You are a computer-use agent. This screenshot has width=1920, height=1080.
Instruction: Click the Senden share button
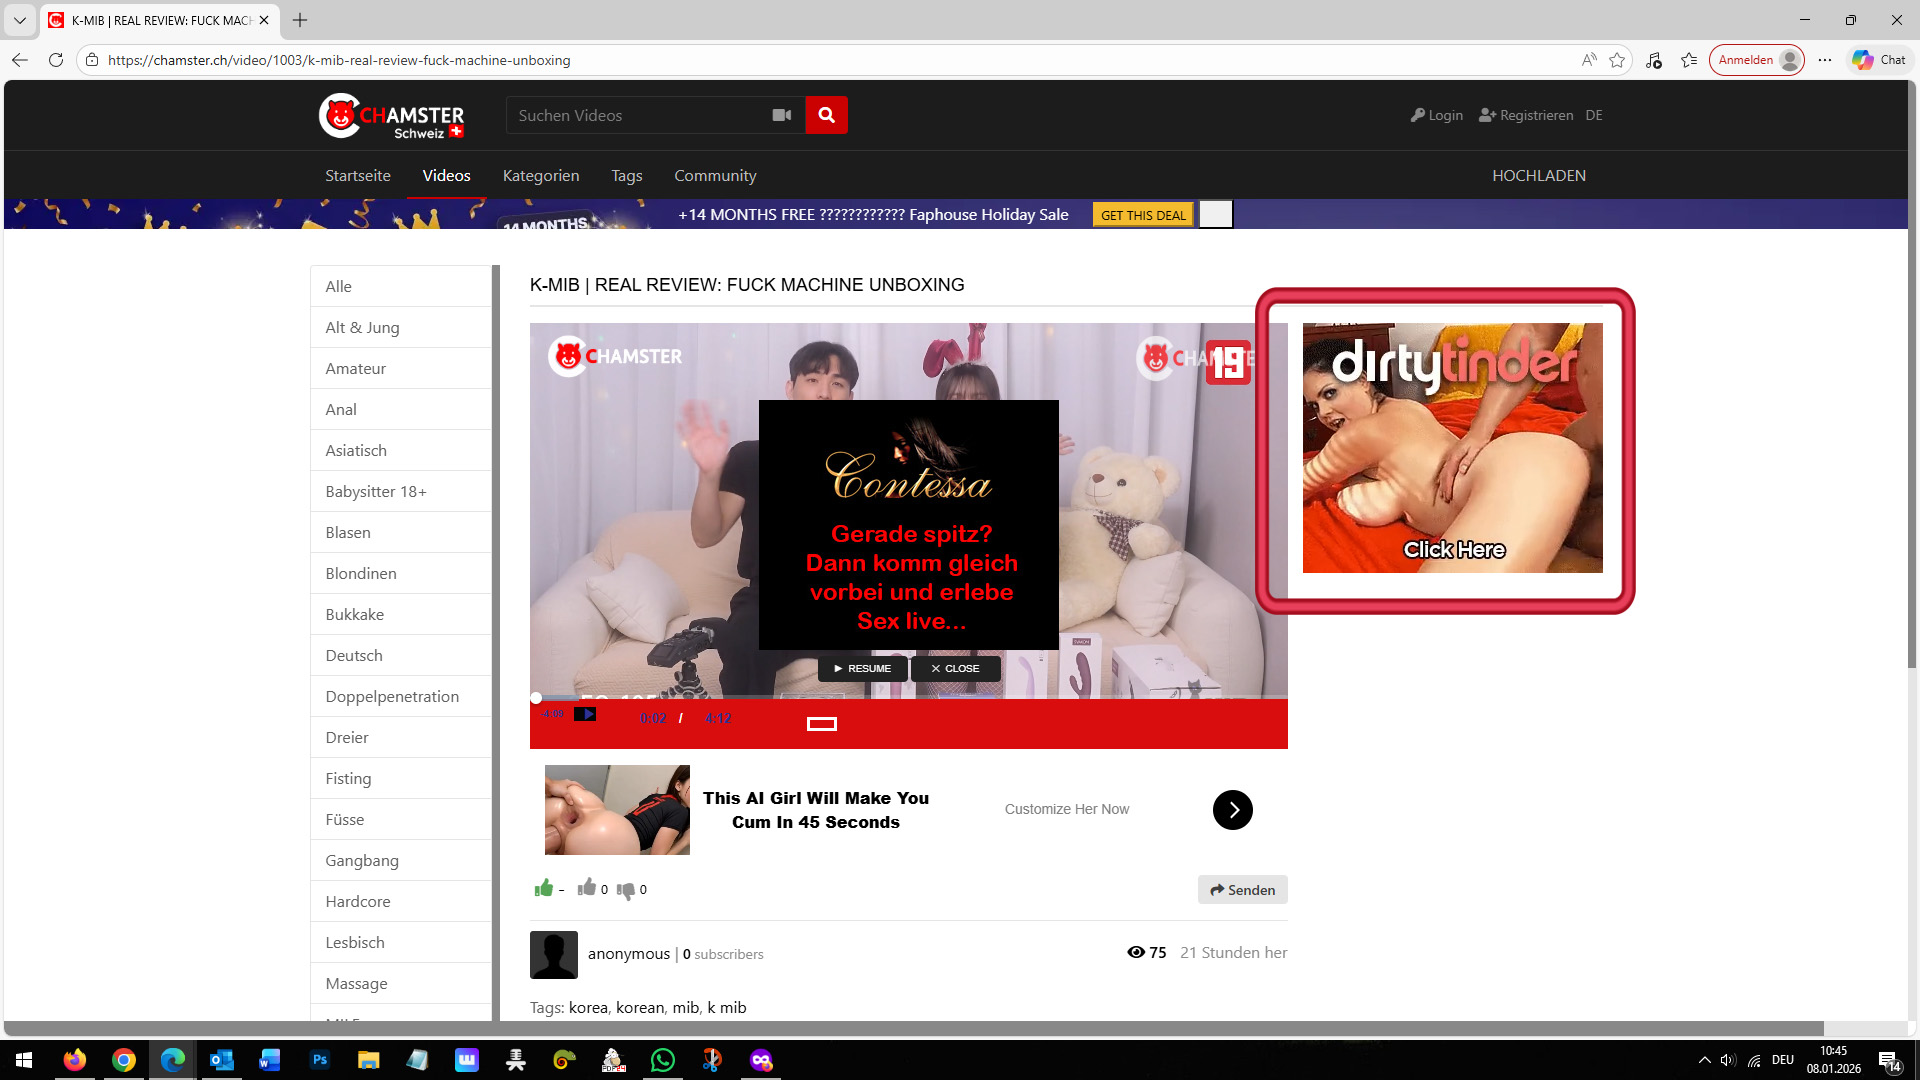[1242, 890]
